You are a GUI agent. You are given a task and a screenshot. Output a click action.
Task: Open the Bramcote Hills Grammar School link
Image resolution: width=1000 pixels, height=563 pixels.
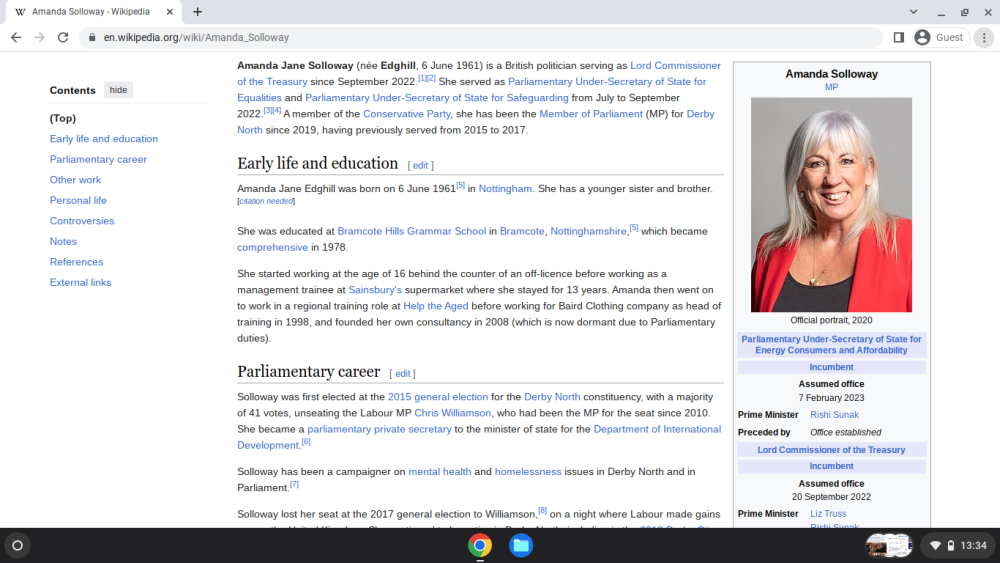click(x=411, y=231)
